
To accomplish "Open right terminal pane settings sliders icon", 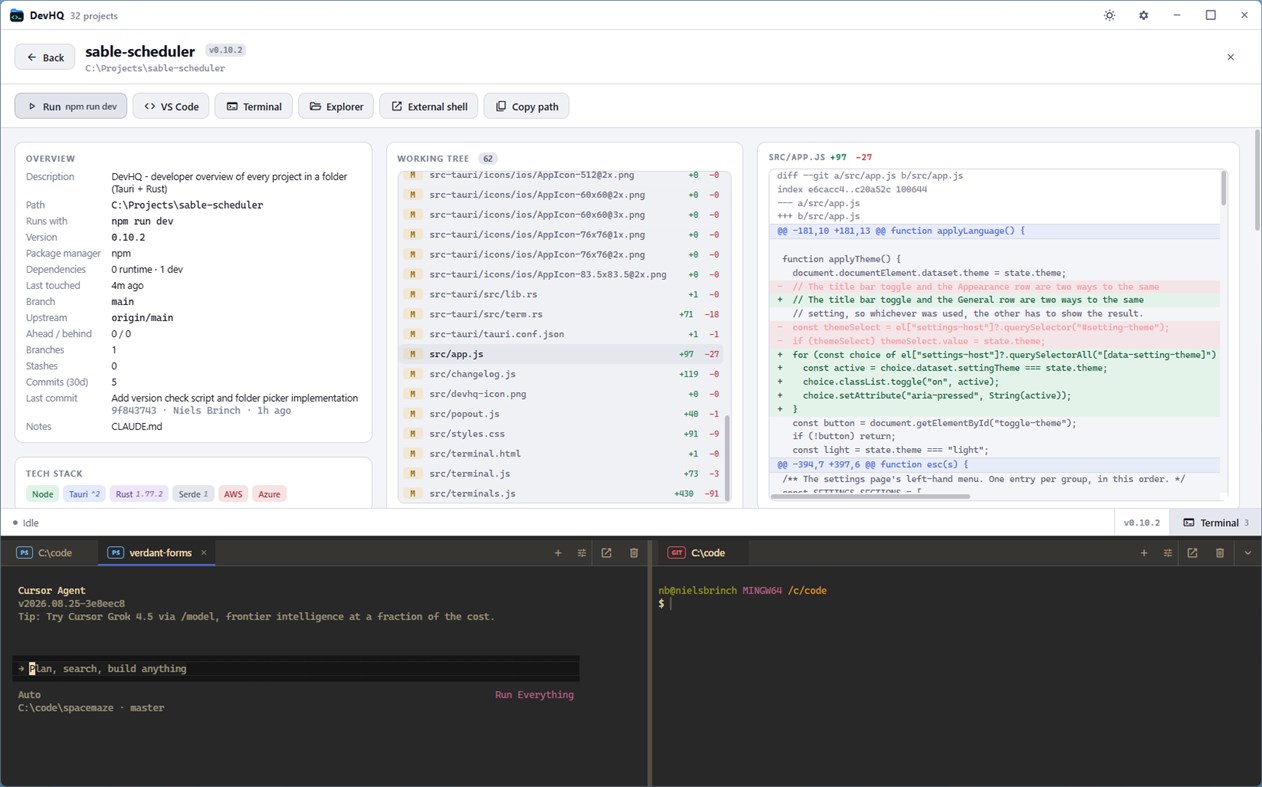I will (x=1168, y=553).
